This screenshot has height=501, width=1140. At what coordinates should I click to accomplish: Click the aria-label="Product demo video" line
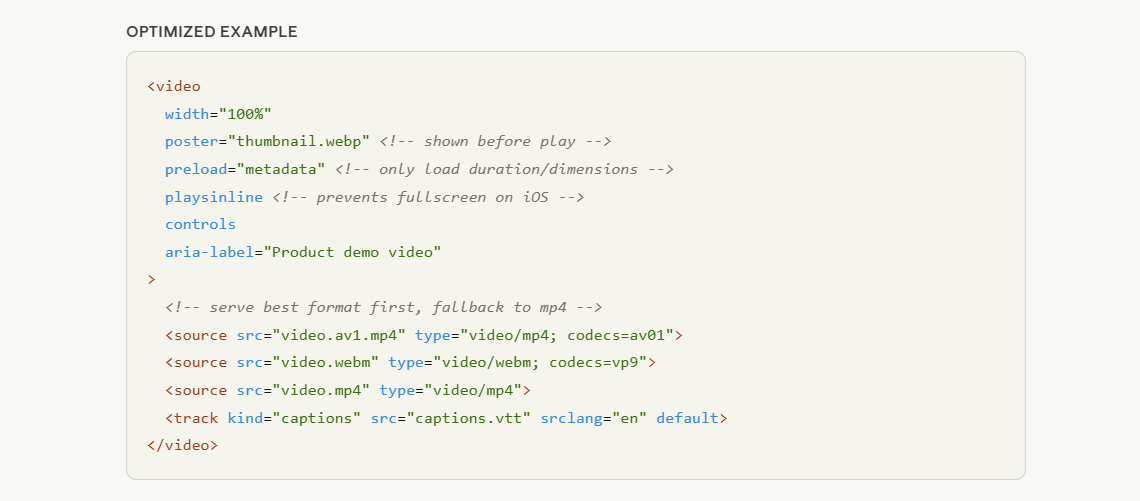click(303, 252)
